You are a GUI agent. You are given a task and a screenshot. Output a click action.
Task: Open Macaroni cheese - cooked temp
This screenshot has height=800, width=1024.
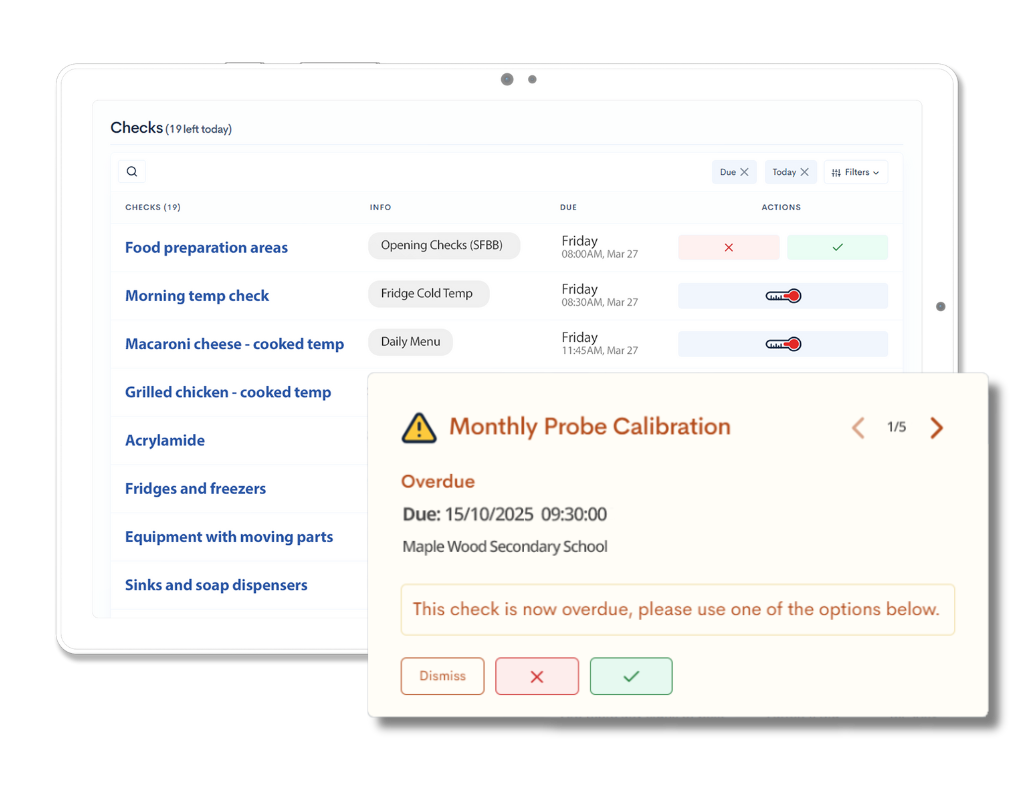pos(234,344)
